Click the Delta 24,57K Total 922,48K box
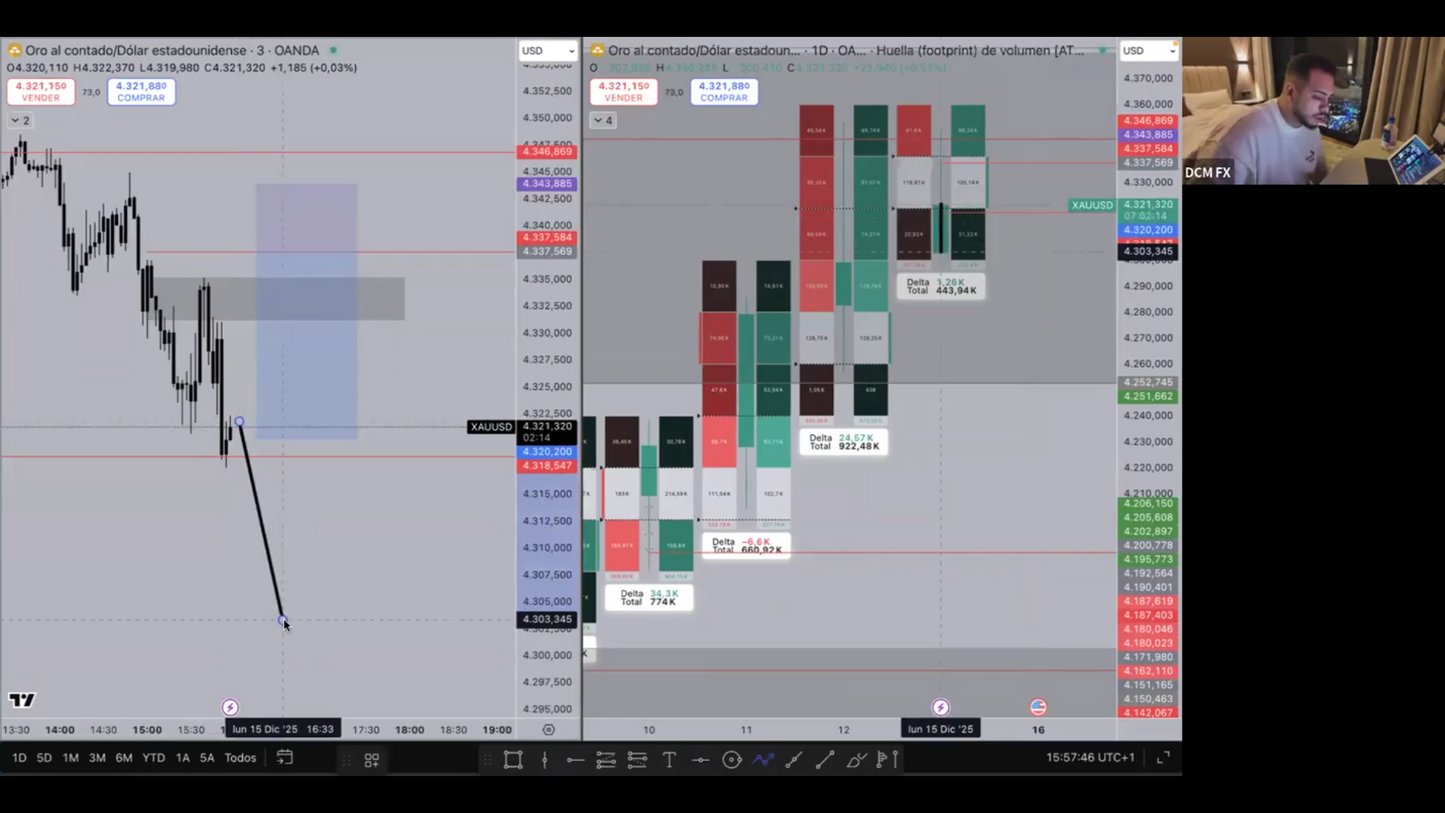Image resolution: width=1445 pixels, height=813 pixels. click(844, 442)
